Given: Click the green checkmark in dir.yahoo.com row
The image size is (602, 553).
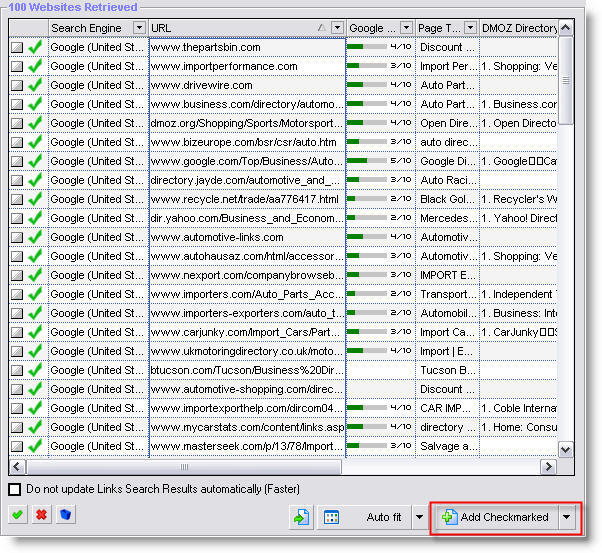Looking at the screenshot, I should (x=35, y=218).
